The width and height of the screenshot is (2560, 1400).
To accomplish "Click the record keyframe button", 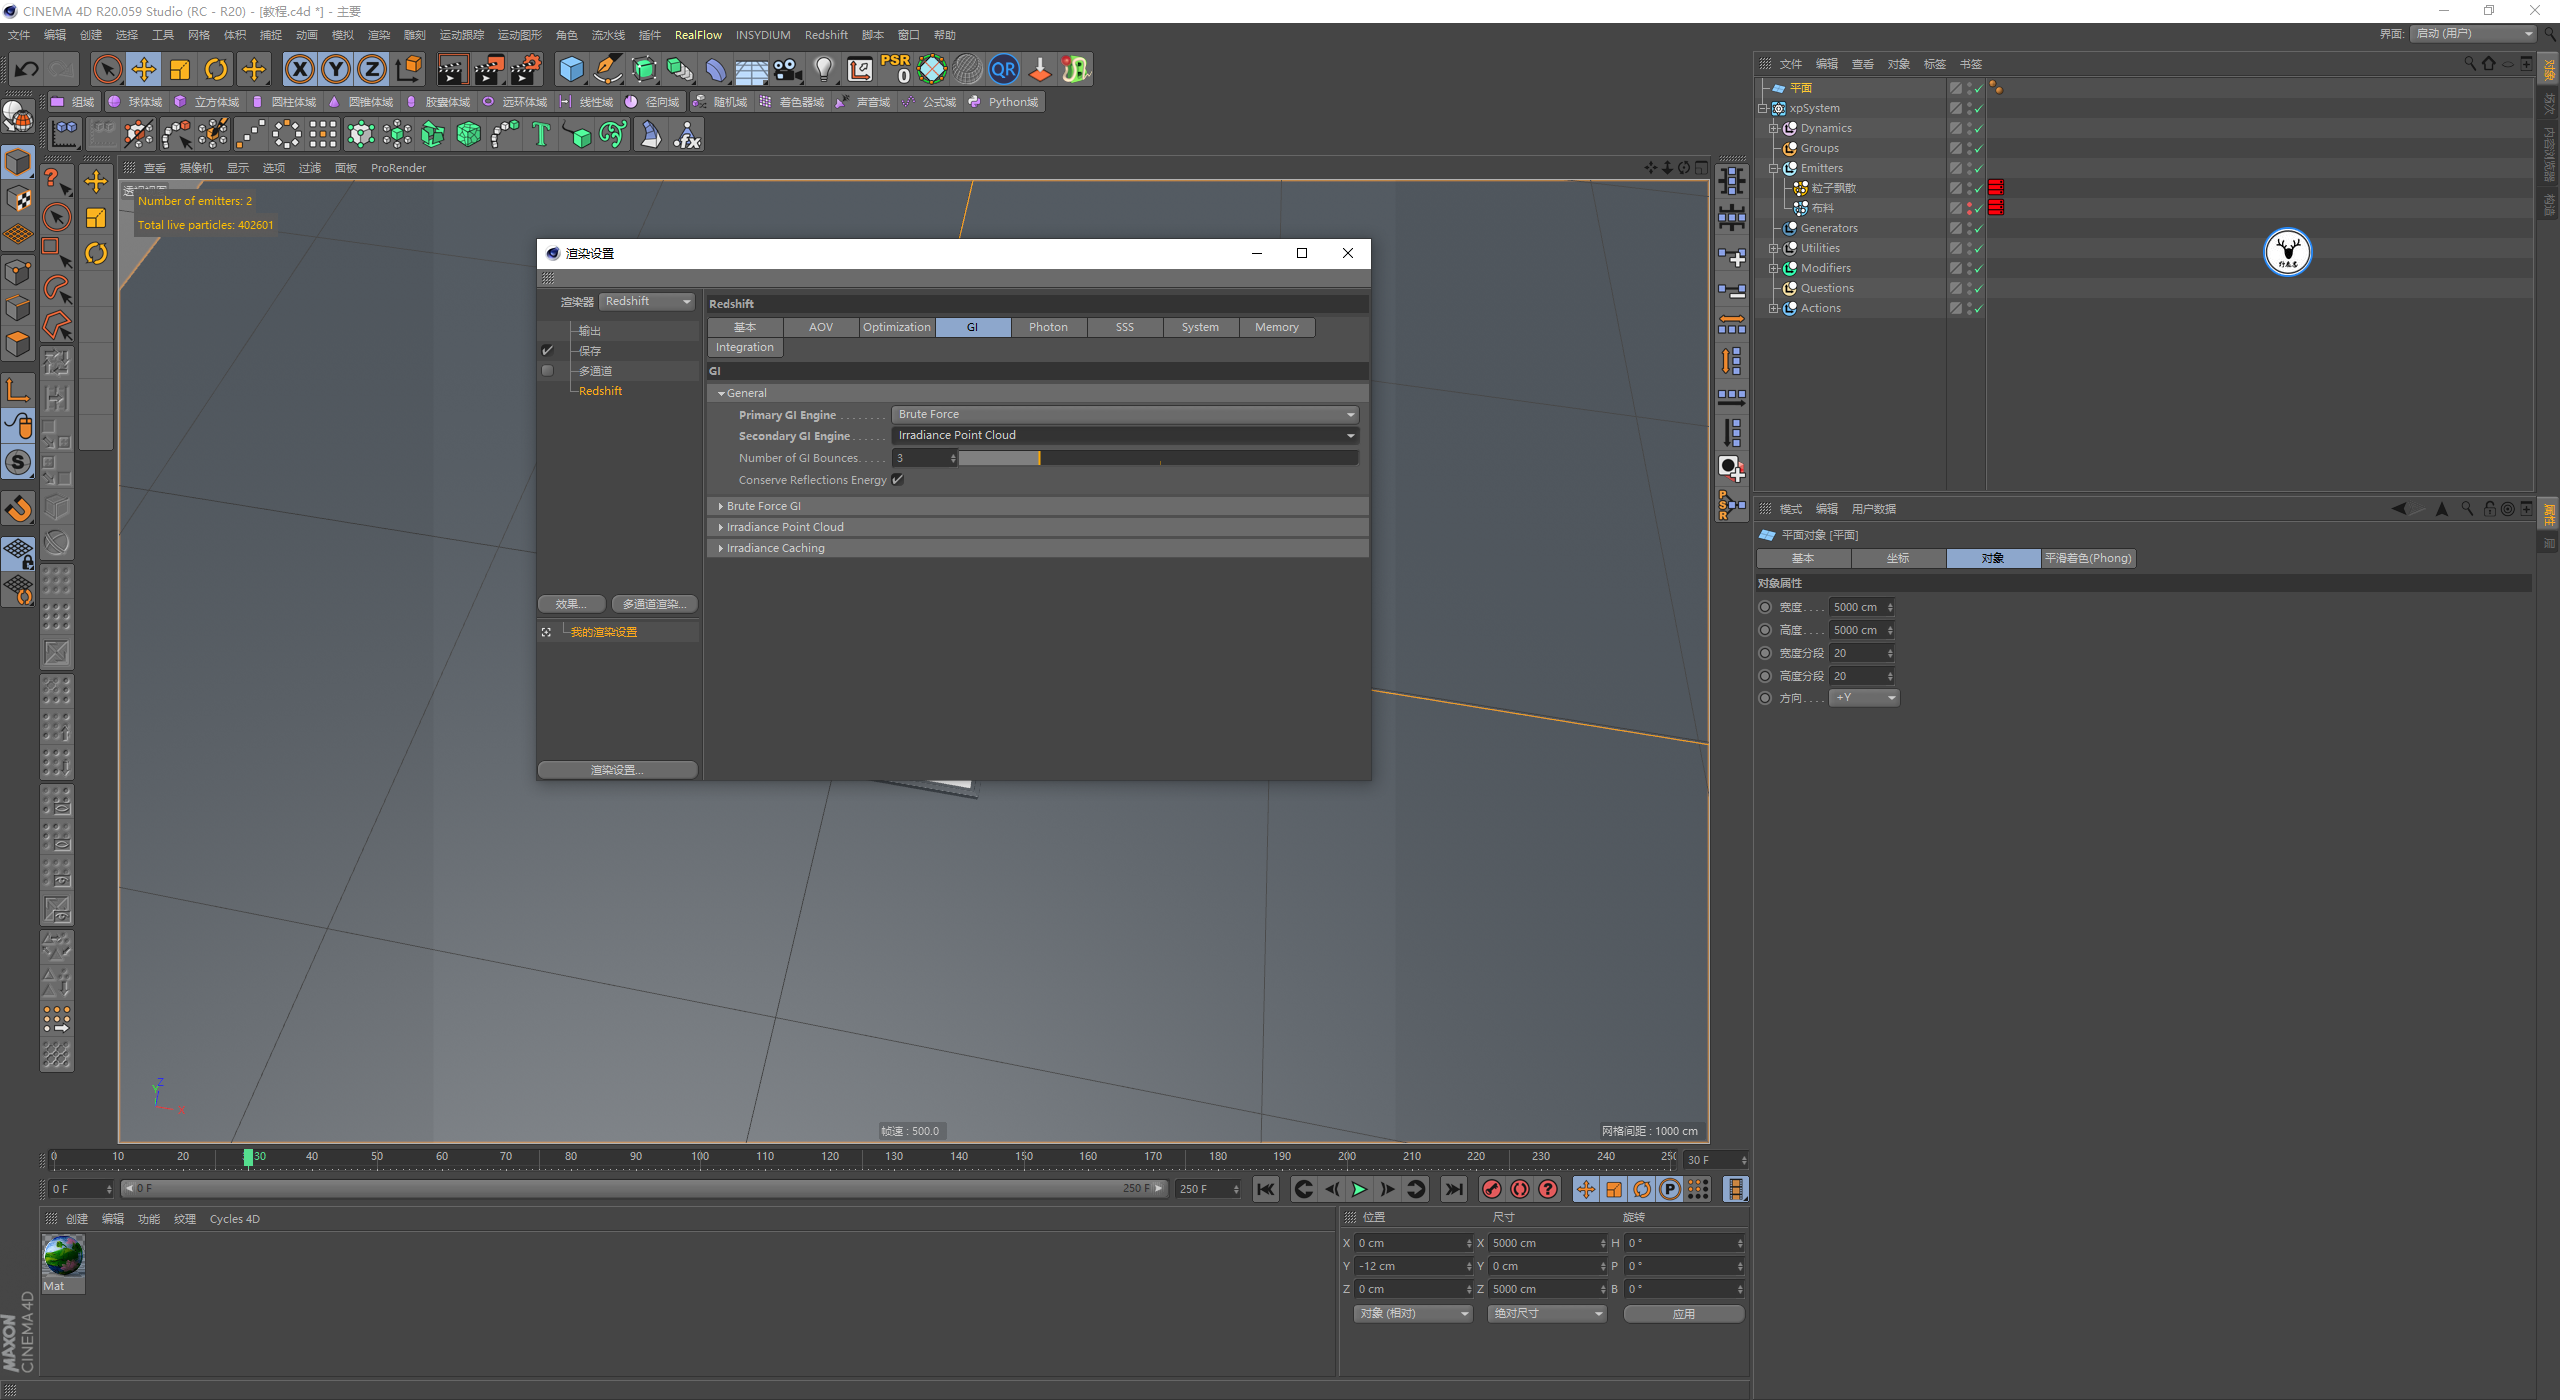I will click(1491, 1189).
